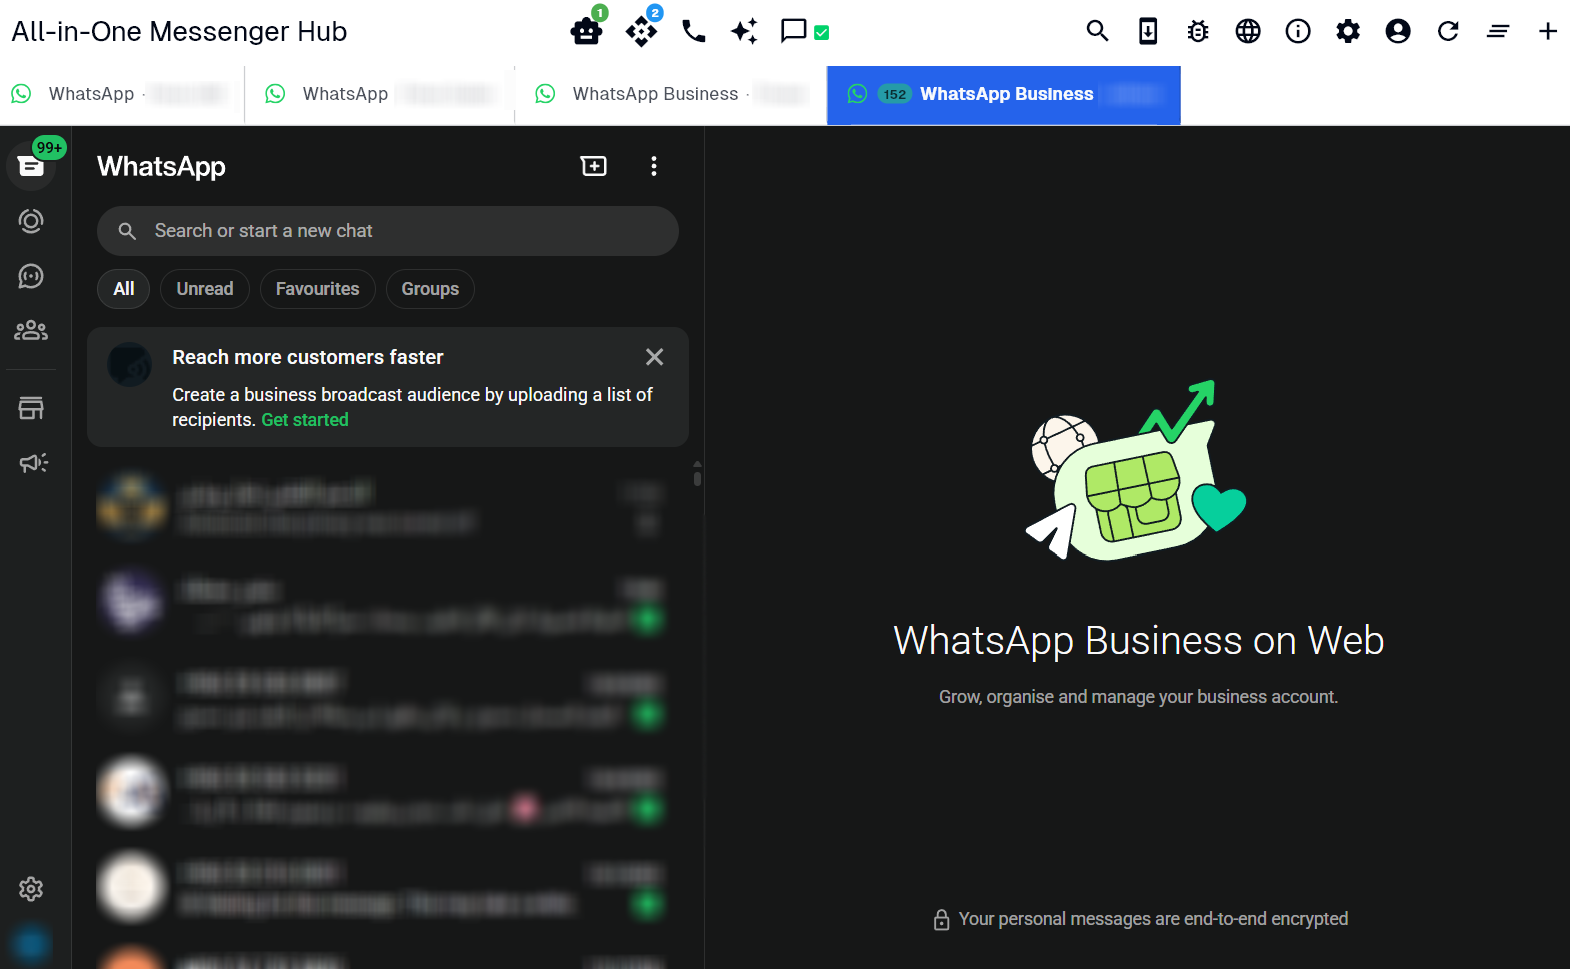Select the Unread chat filter

205,289
